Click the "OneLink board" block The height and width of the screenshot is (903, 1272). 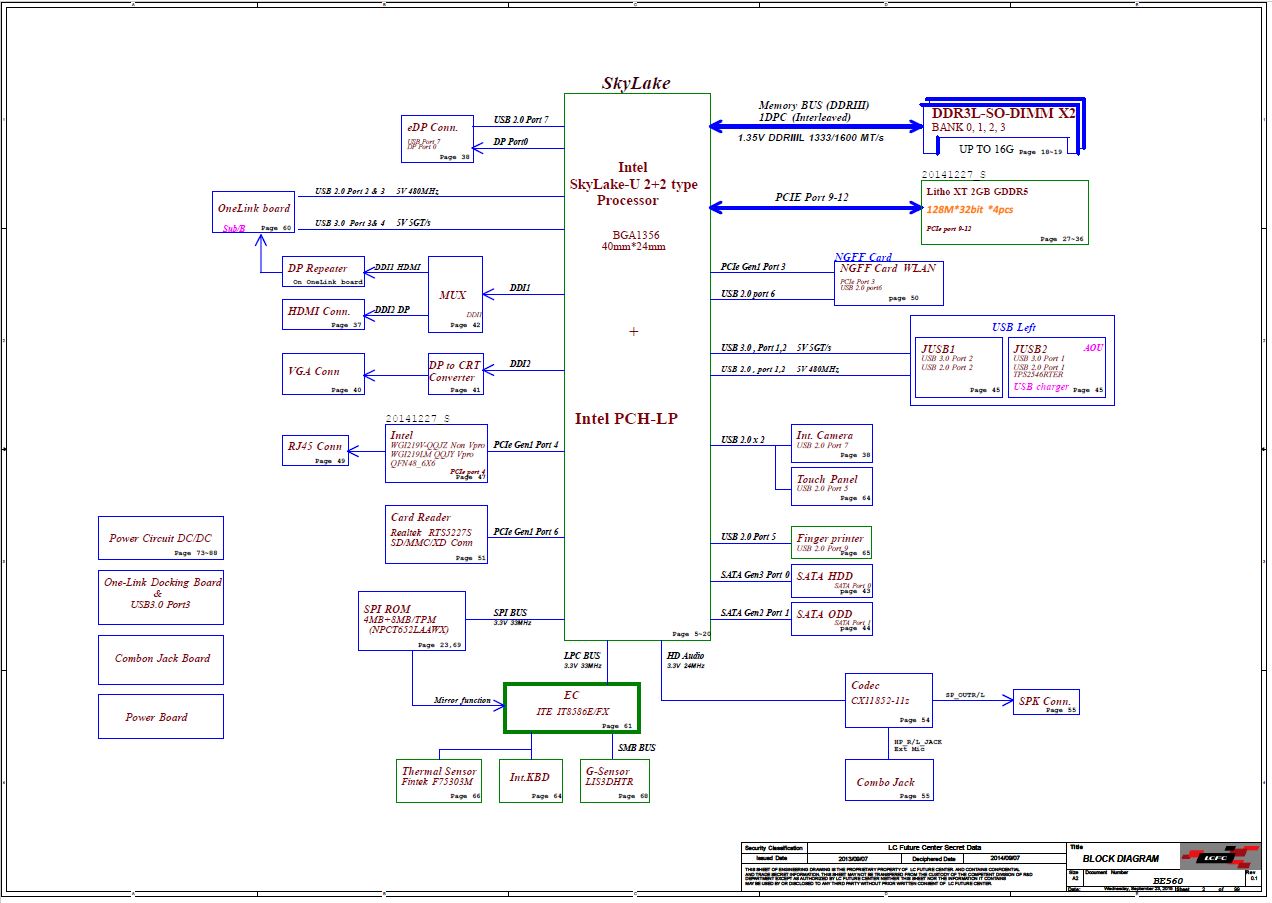254,213
